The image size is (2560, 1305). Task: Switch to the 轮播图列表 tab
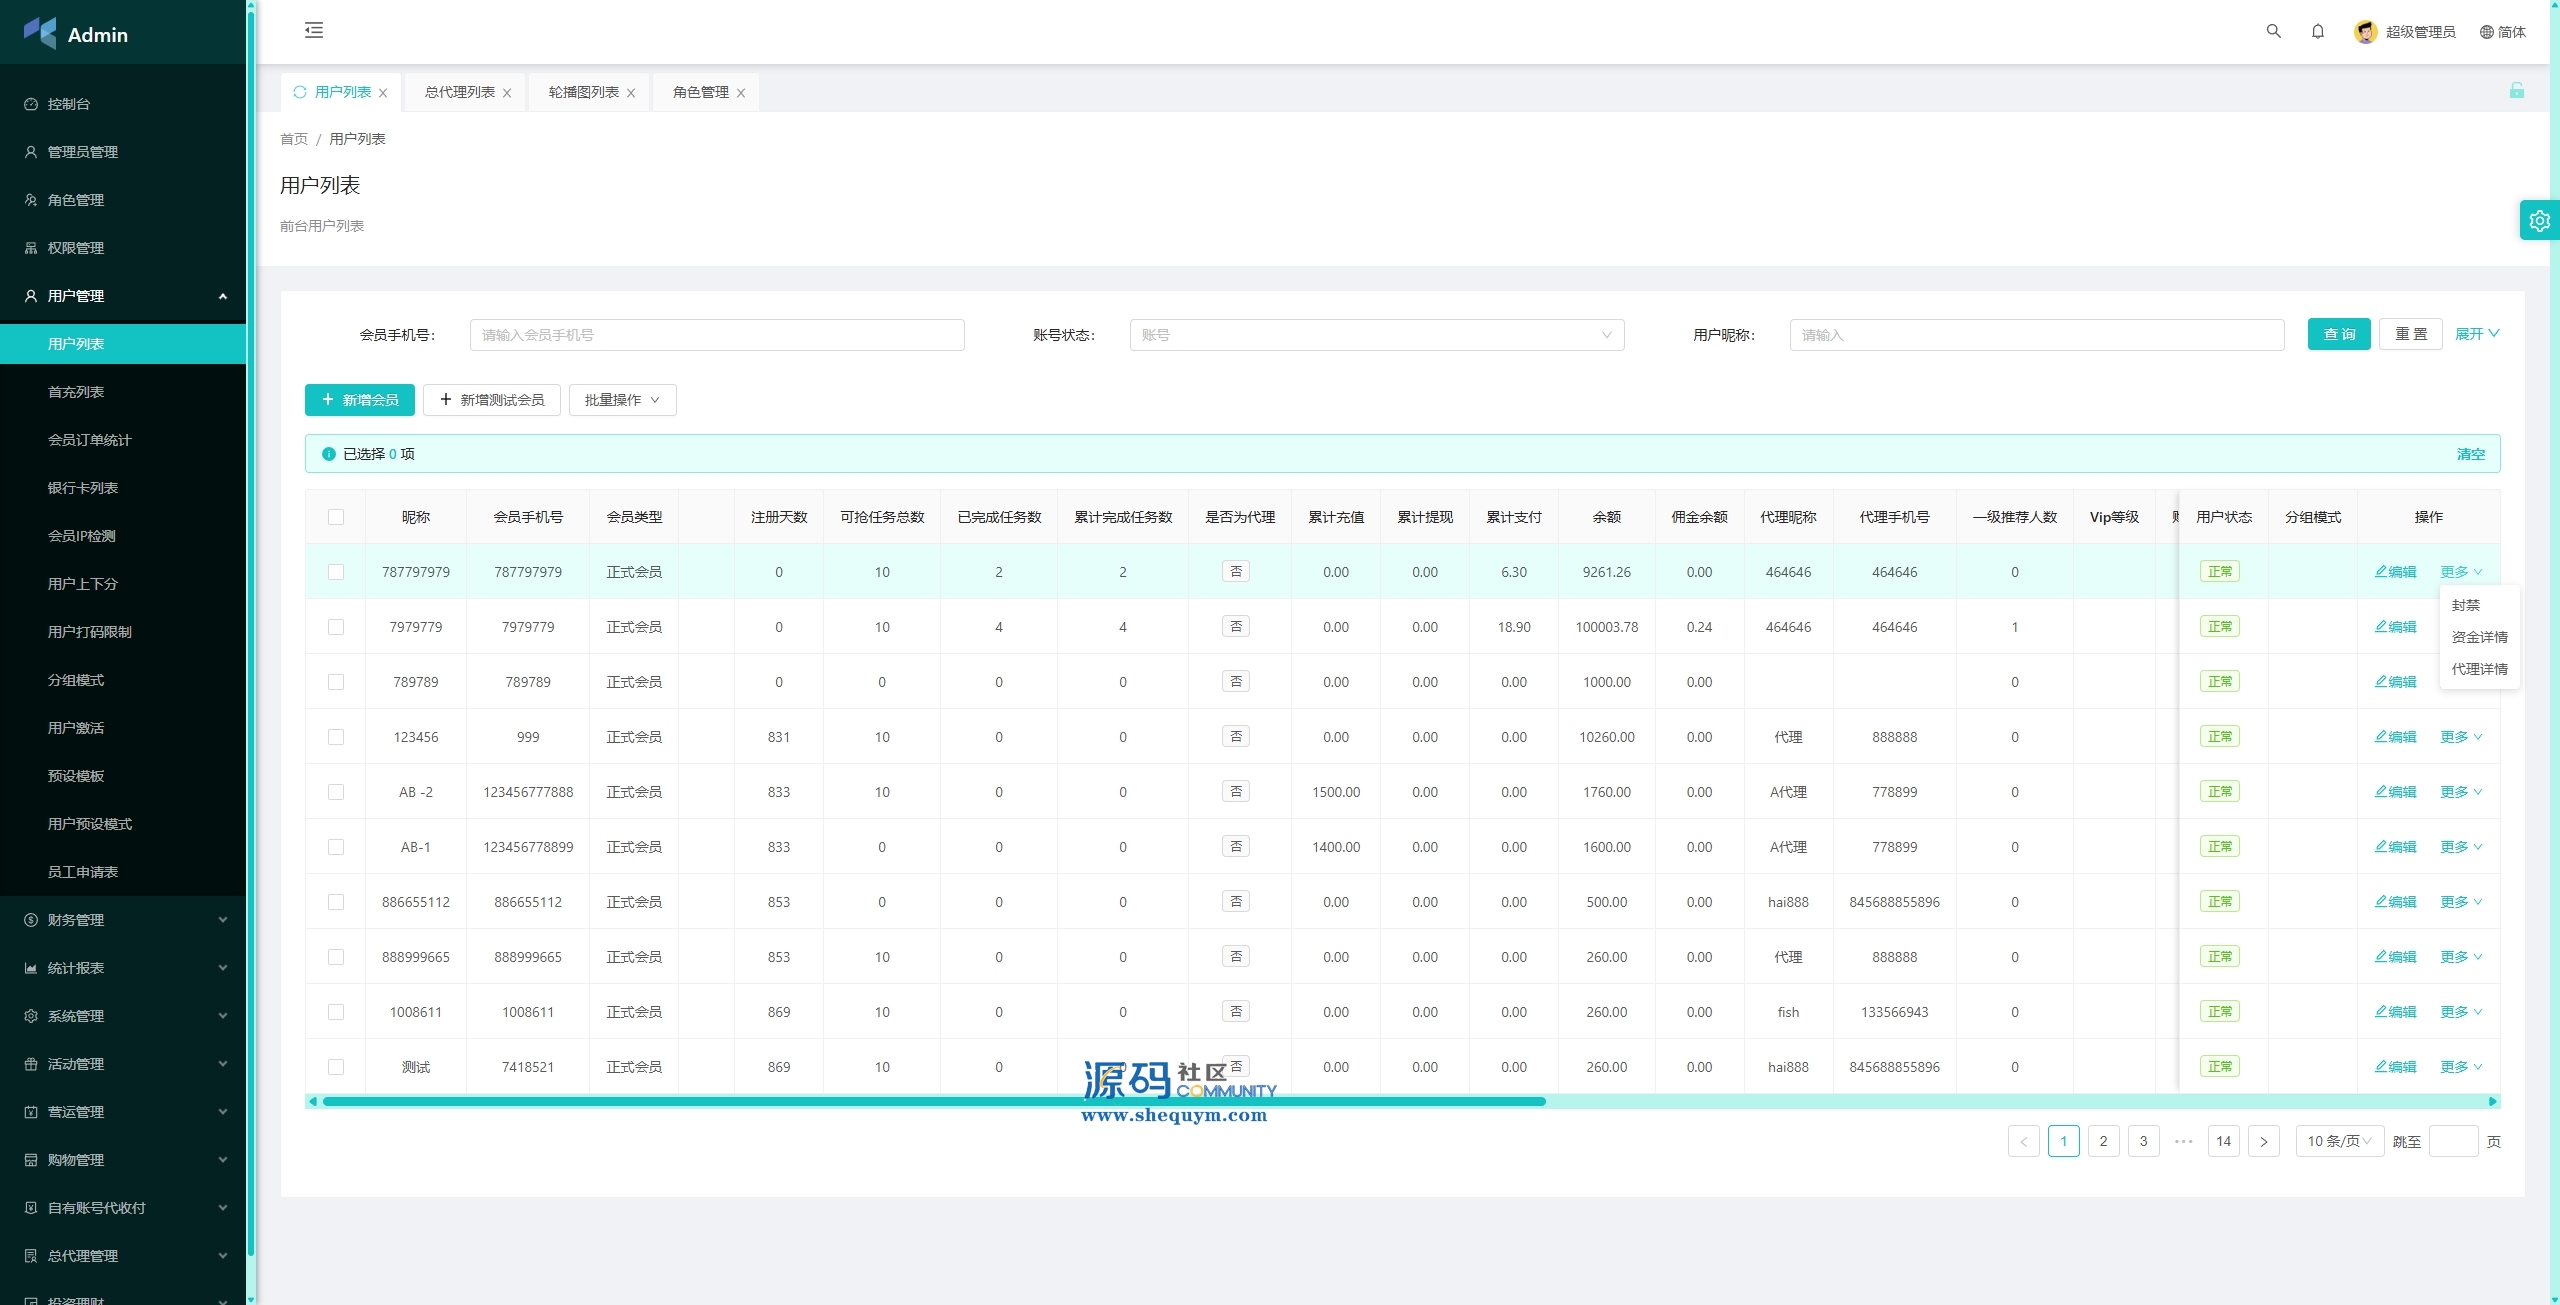click(x=583, y=92)
